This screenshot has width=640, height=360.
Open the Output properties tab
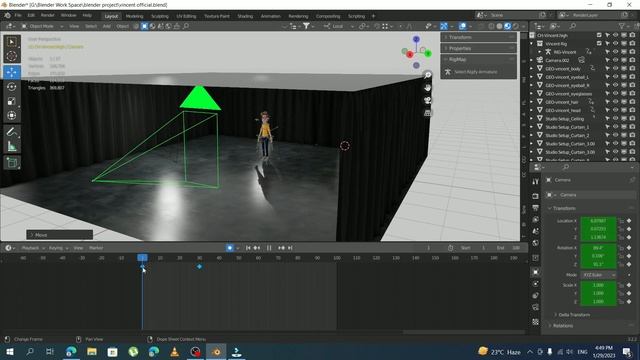click(x=536, y=208)
